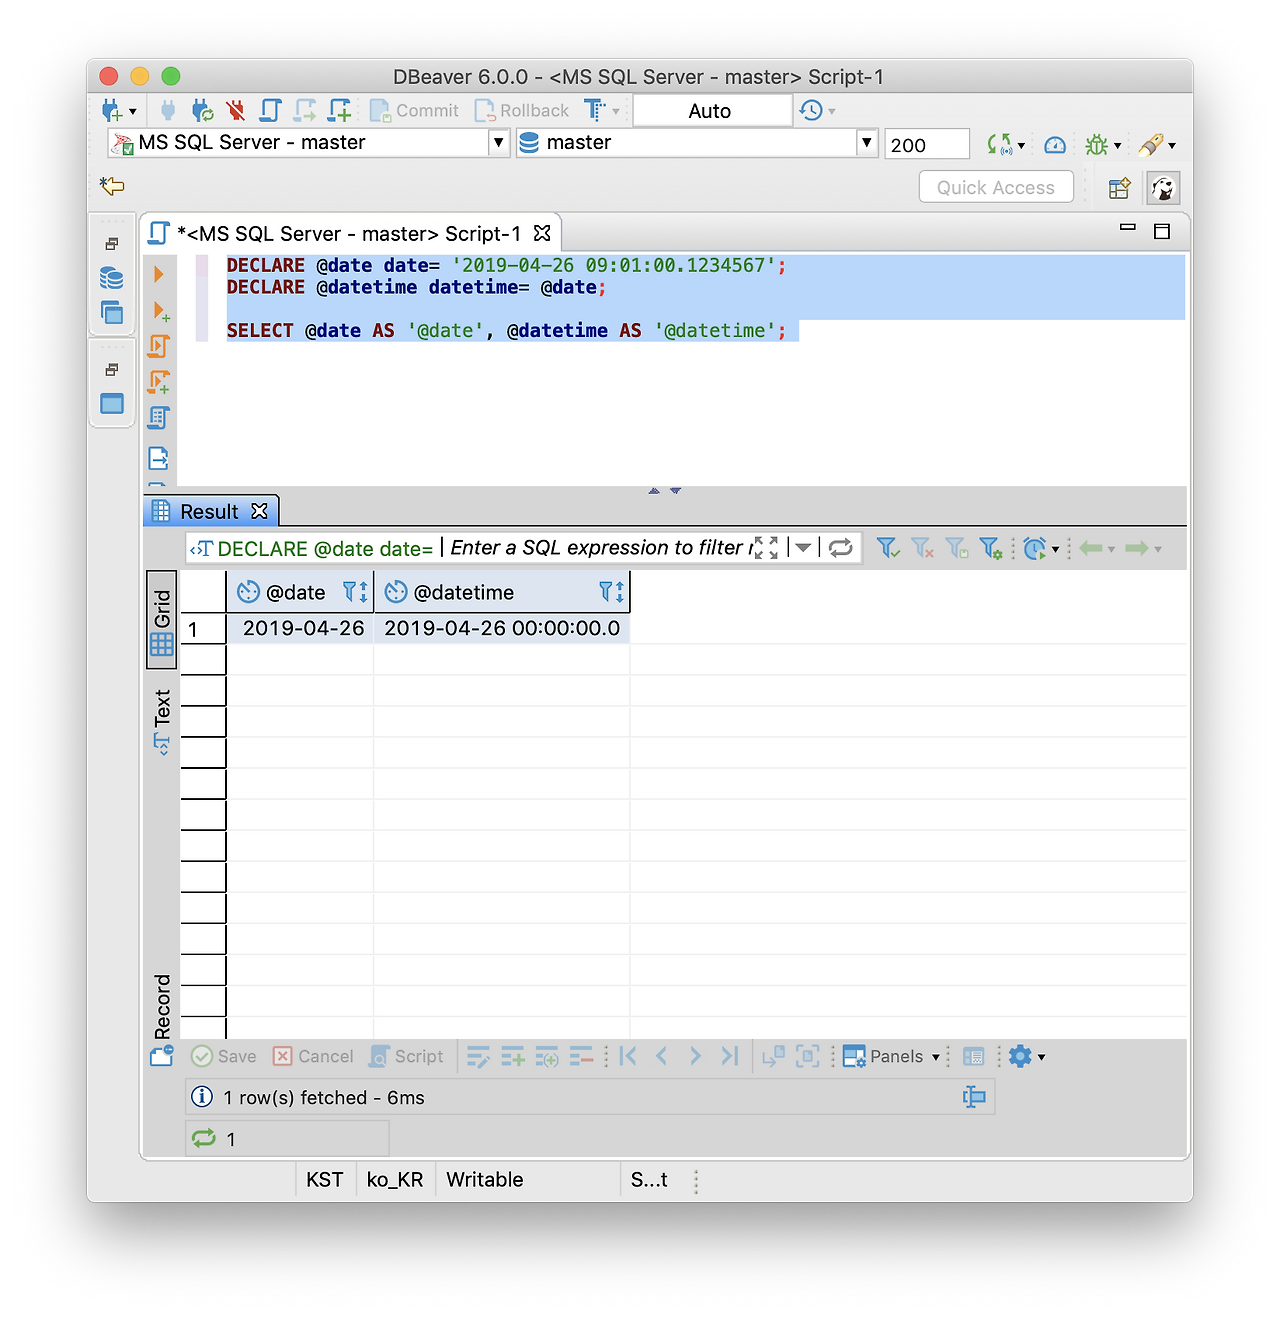
Task: Open the performance dashboard gauge icon
Action: coord(1054,144)
